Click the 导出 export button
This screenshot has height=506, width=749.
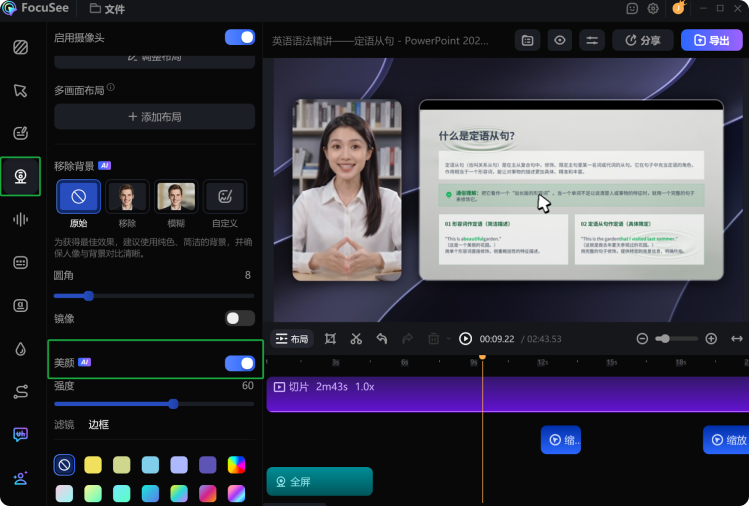click(x=711, y=40)
